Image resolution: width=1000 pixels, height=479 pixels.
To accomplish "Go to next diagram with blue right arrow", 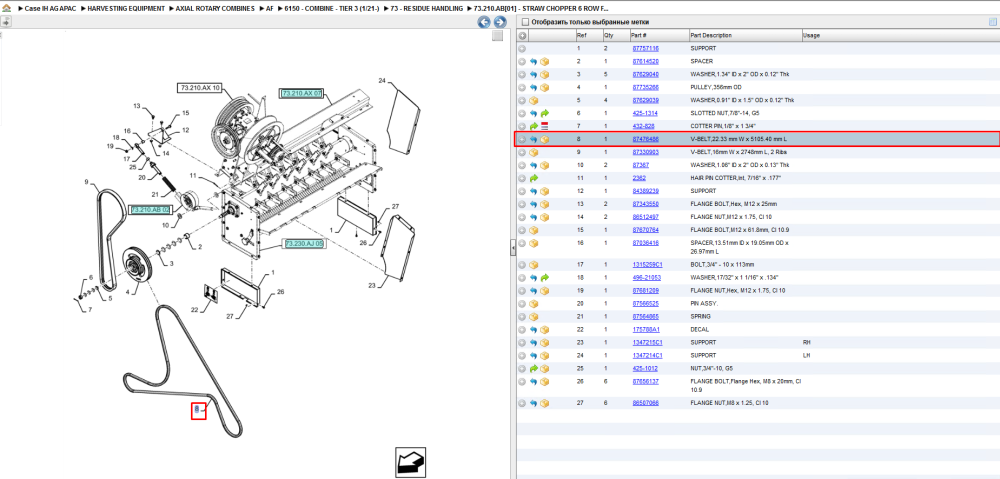I will [x=500, y=22].
